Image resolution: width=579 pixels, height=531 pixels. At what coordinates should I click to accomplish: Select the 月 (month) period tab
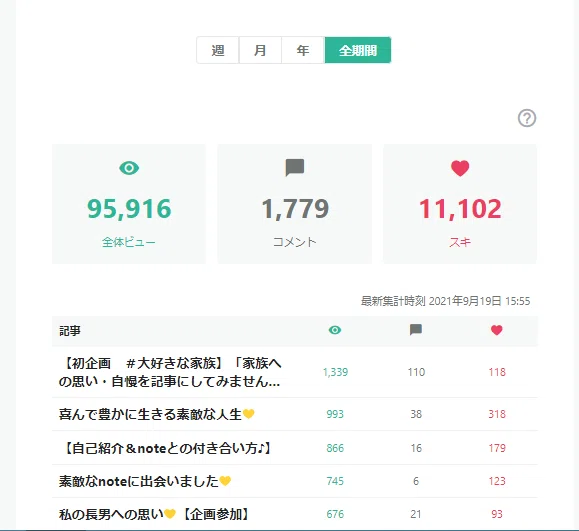click(x=260, y=50)
